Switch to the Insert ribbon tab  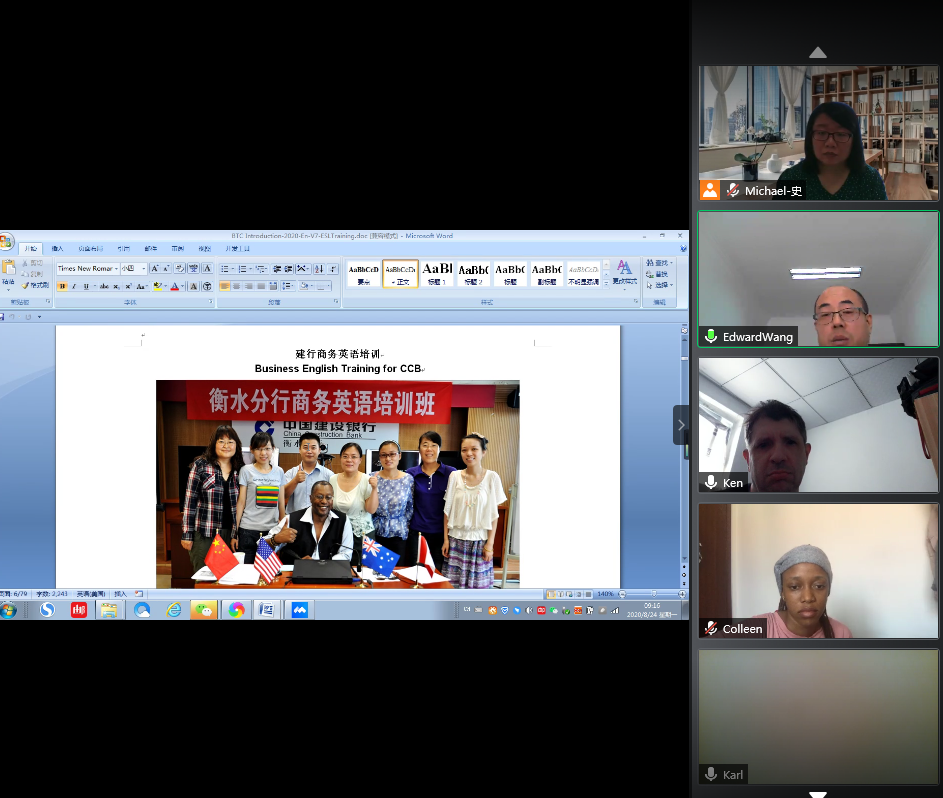coord(57,248)
